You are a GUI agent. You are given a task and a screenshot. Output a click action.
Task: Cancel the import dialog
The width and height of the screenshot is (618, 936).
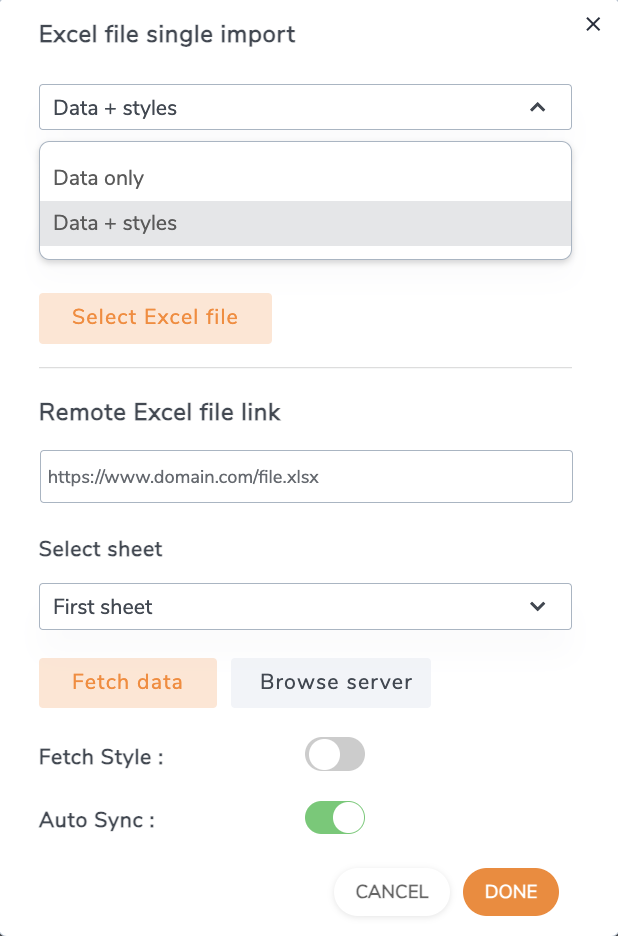(x=392, y=892)
